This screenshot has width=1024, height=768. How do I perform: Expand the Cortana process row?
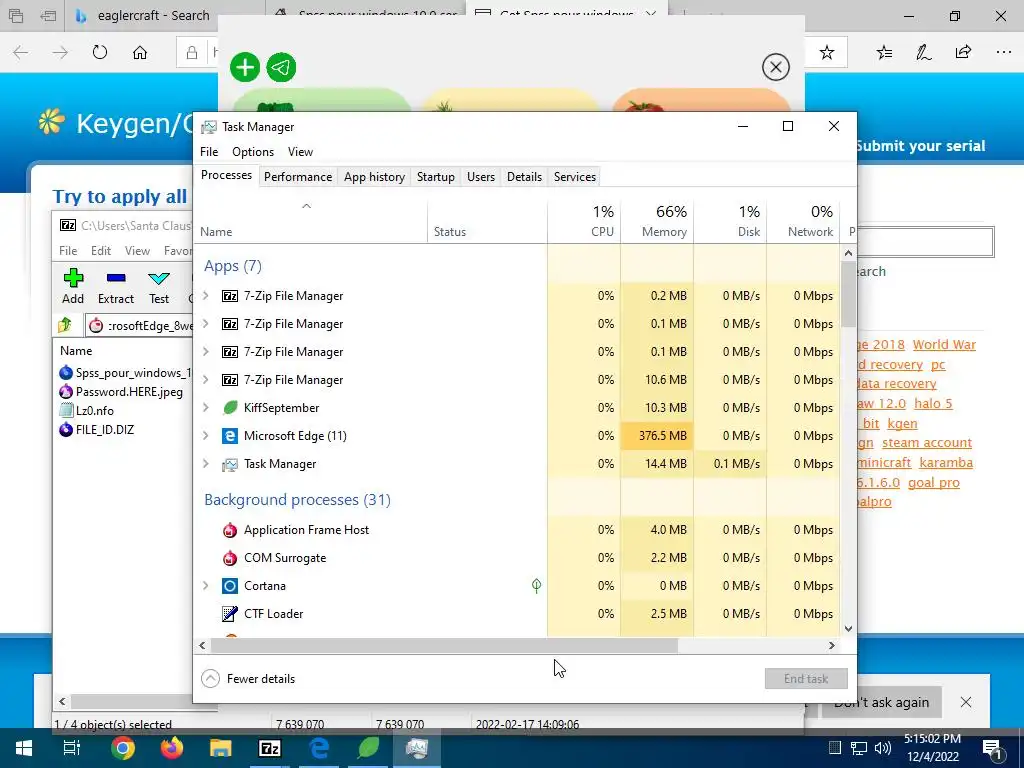coord(206,586)
